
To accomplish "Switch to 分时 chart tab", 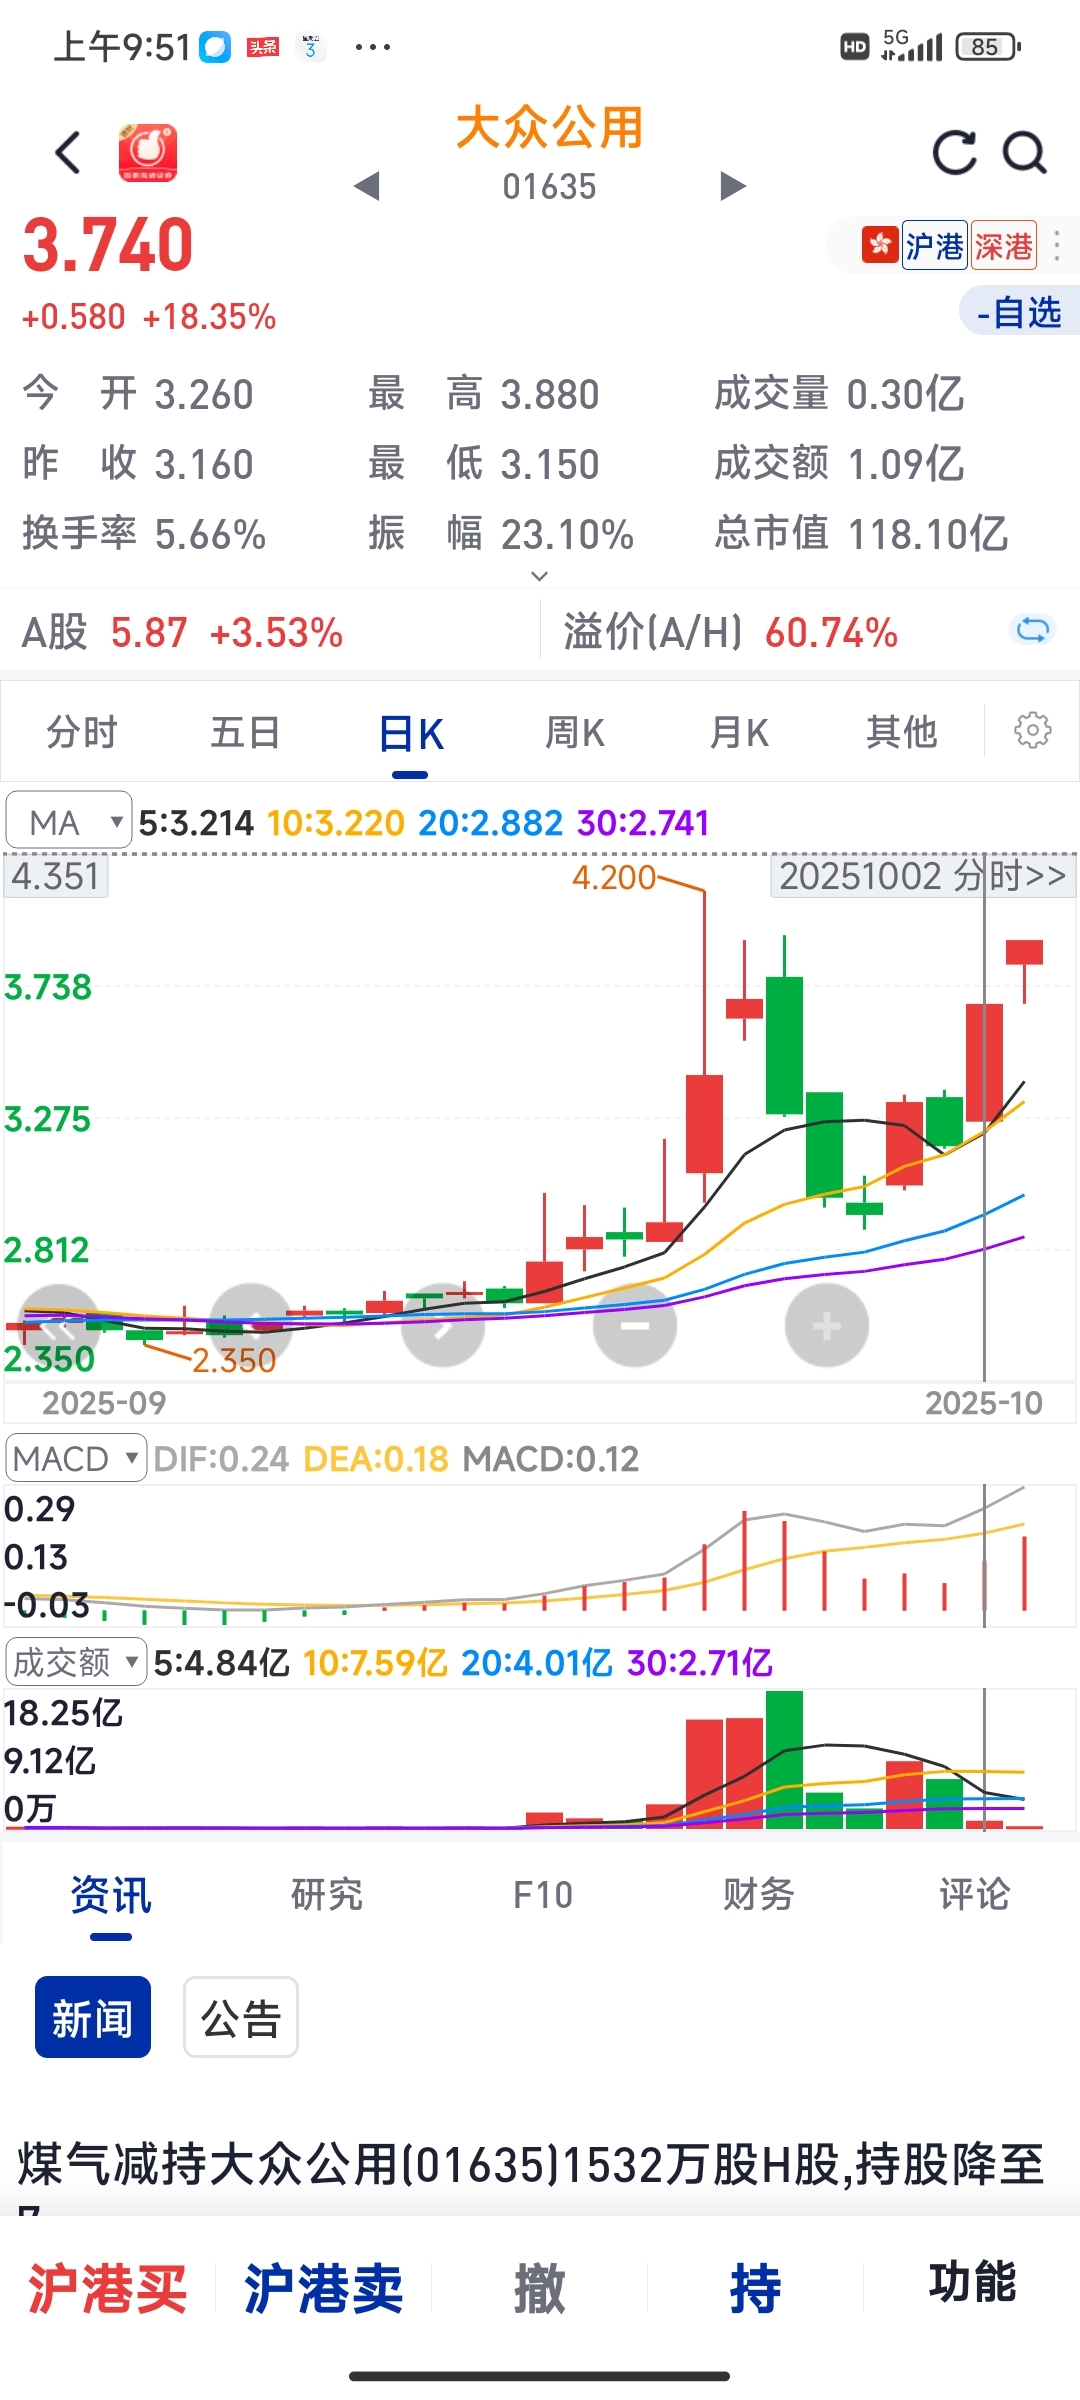I will coord(82,732).
